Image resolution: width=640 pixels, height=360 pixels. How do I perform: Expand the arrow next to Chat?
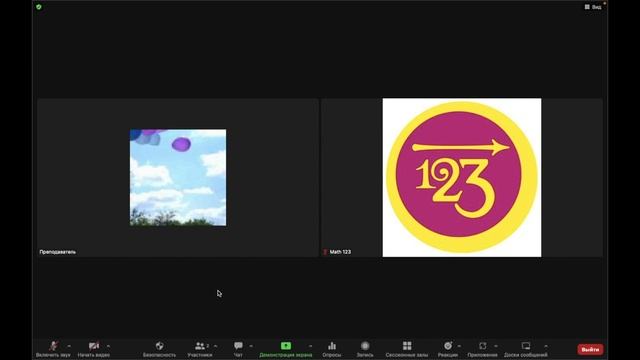point(251,346)
